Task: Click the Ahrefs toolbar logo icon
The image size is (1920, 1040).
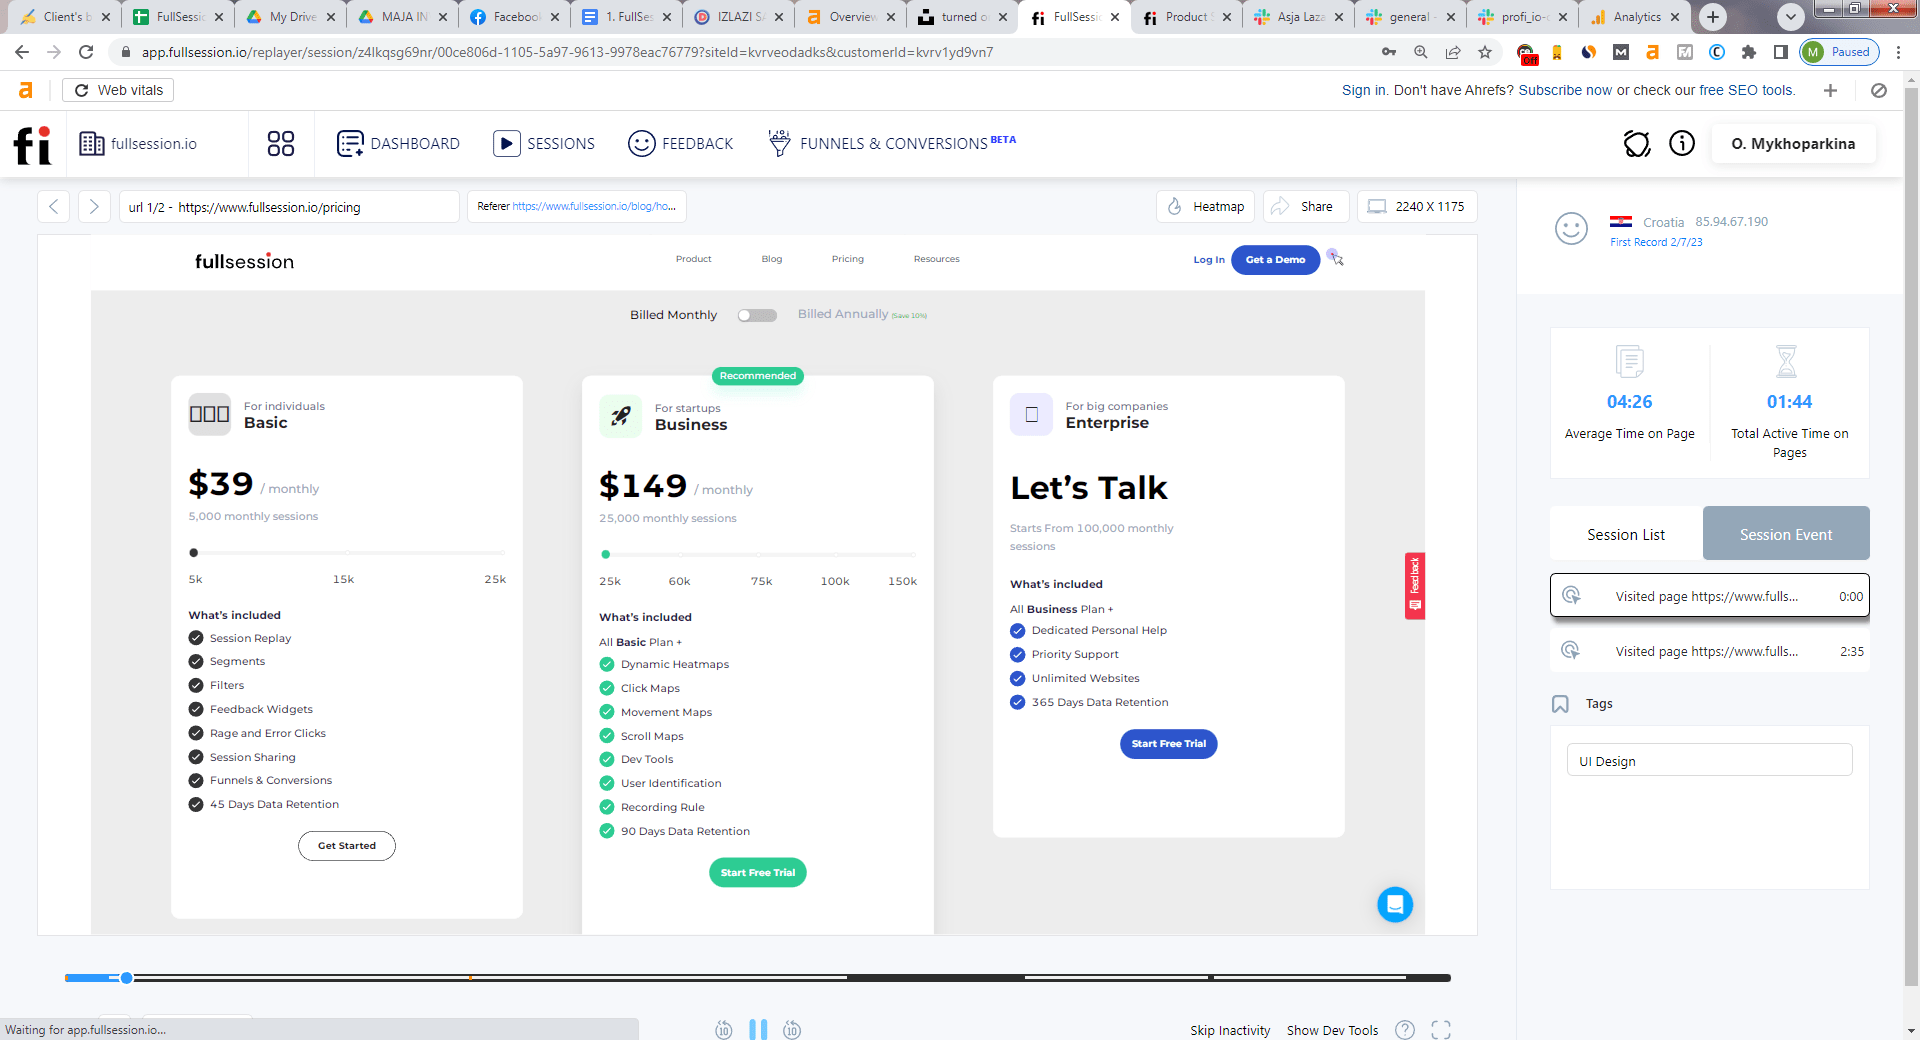Action: (x=26, y=90)
